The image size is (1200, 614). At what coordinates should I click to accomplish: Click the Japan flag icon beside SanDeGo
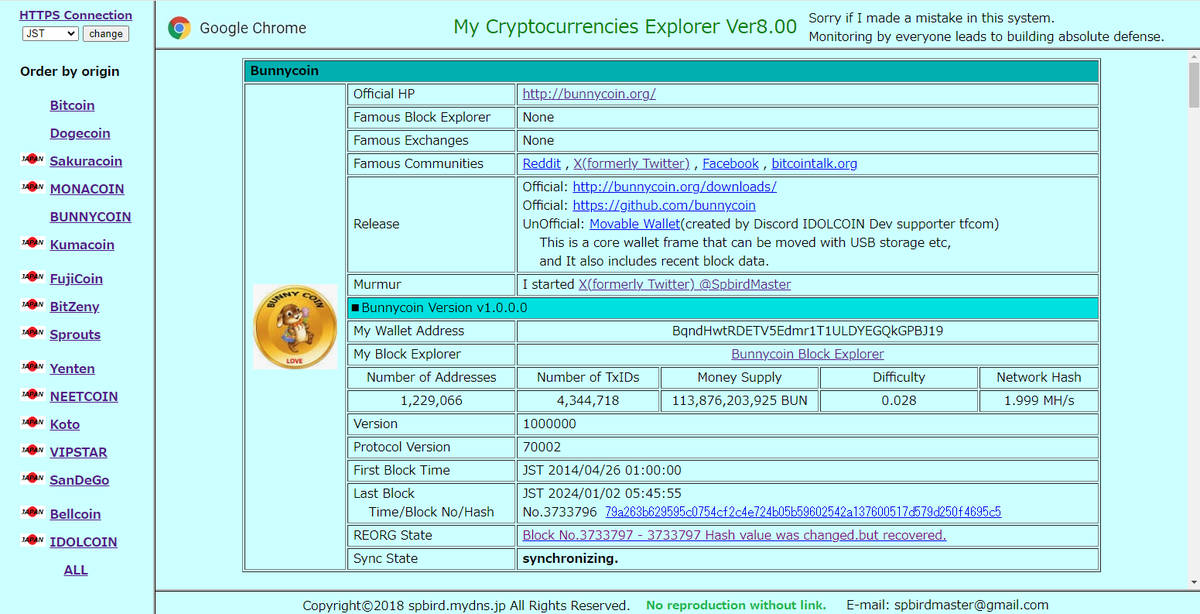(31, 480)
